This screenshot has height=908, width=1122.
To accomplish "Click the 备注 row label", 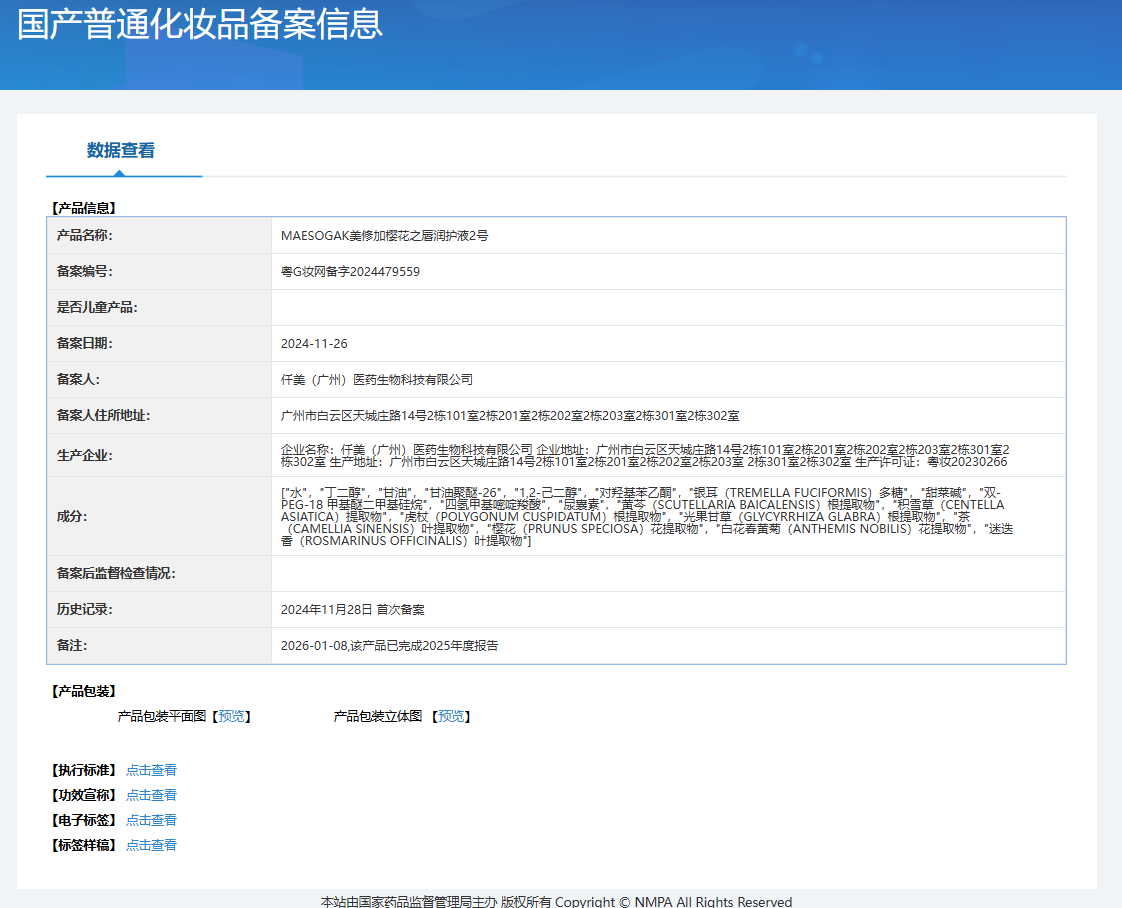I will click(x=72, y=645).
